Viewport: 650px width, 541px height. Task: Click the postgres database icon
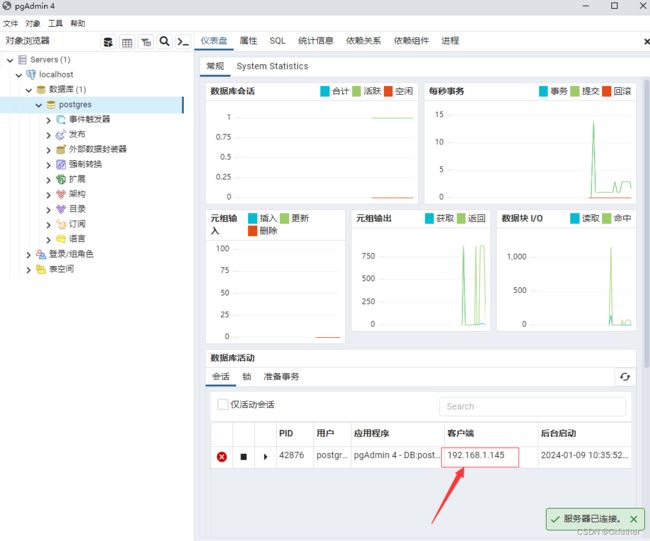(51, 105)
